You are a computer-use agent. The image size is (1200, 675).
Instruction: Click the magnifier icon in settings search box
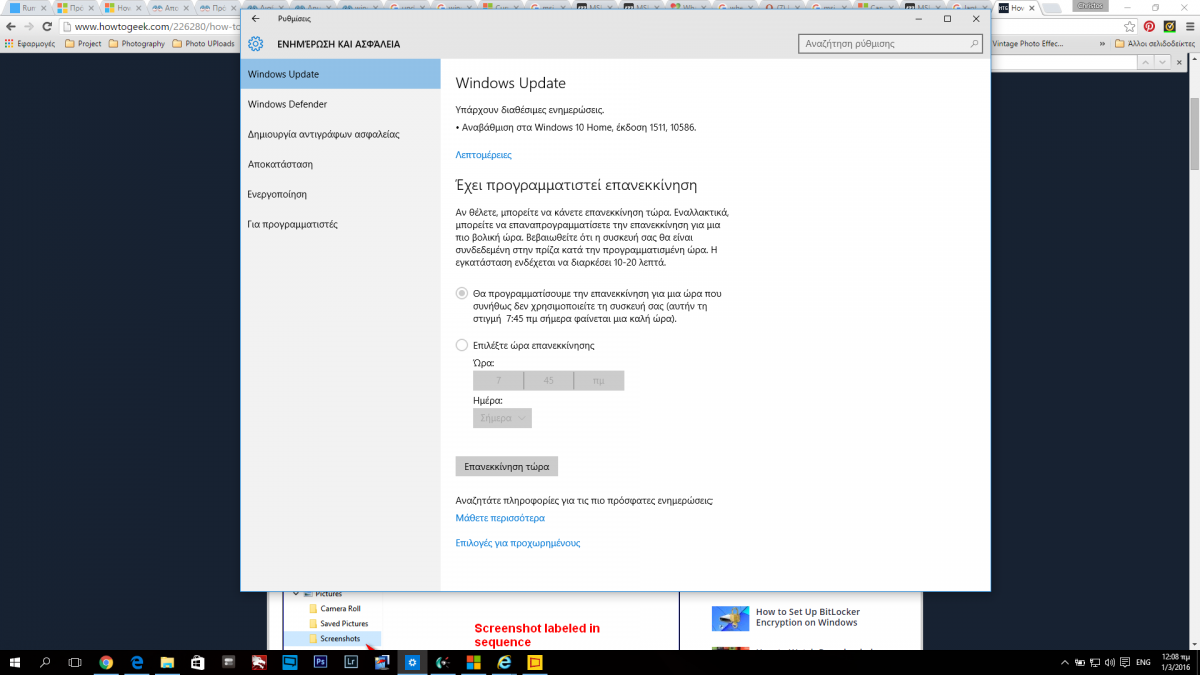pos(974,44)
